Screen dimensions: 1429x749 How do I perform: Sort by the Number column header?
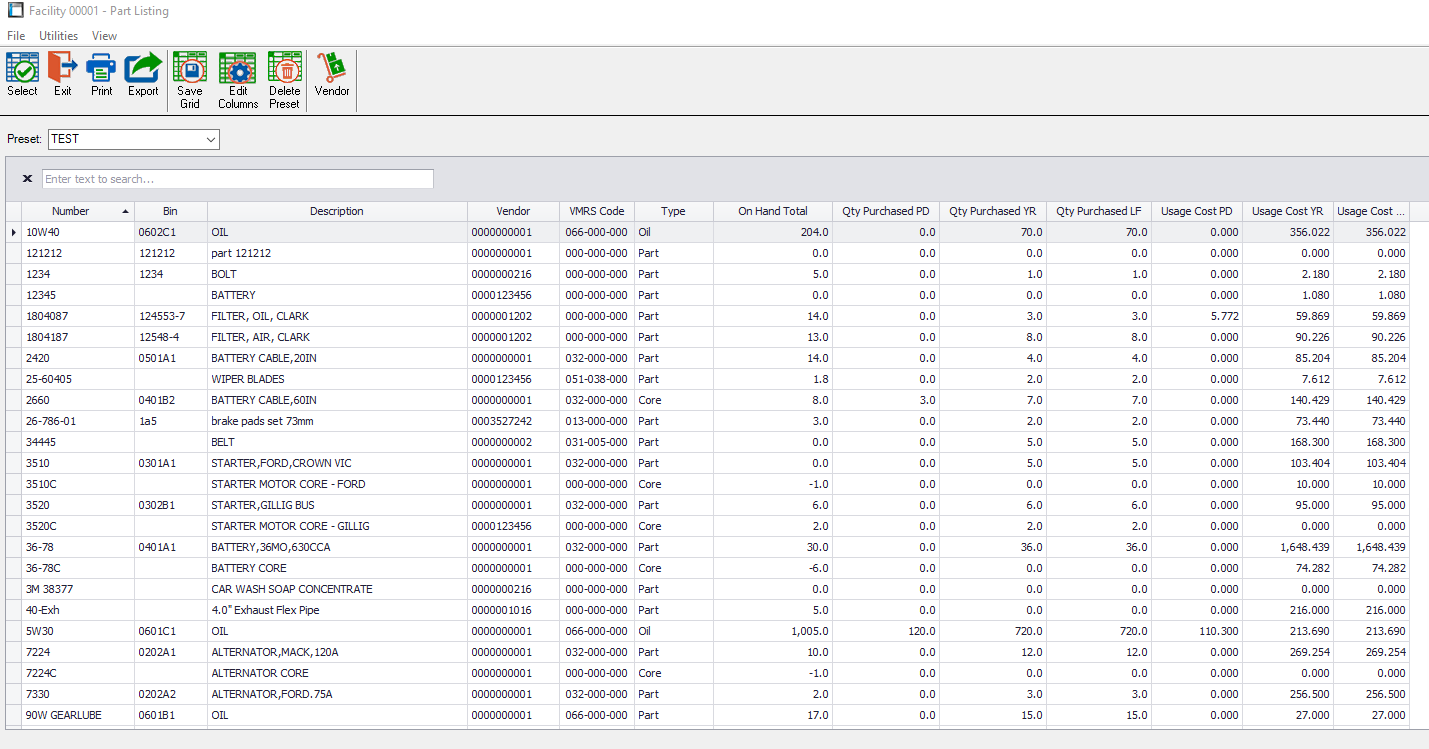pyautogui.click(x=71, y=211)
